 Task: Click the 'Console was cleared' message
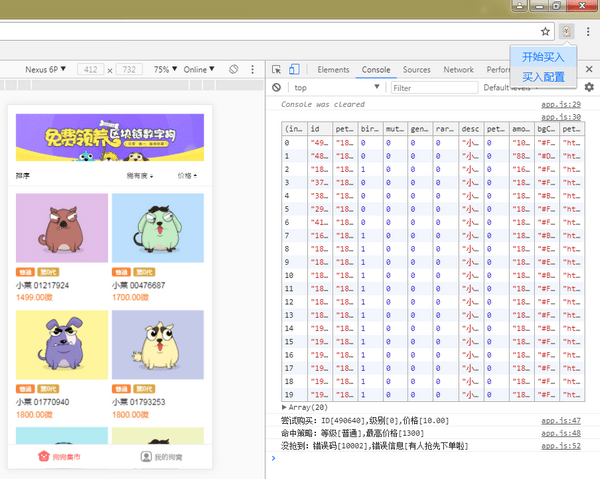pyautogui.click(x=323, y=104)
